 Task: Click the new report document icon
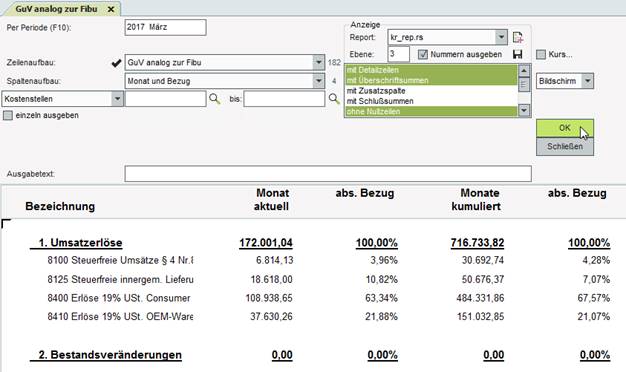(518, 38)
